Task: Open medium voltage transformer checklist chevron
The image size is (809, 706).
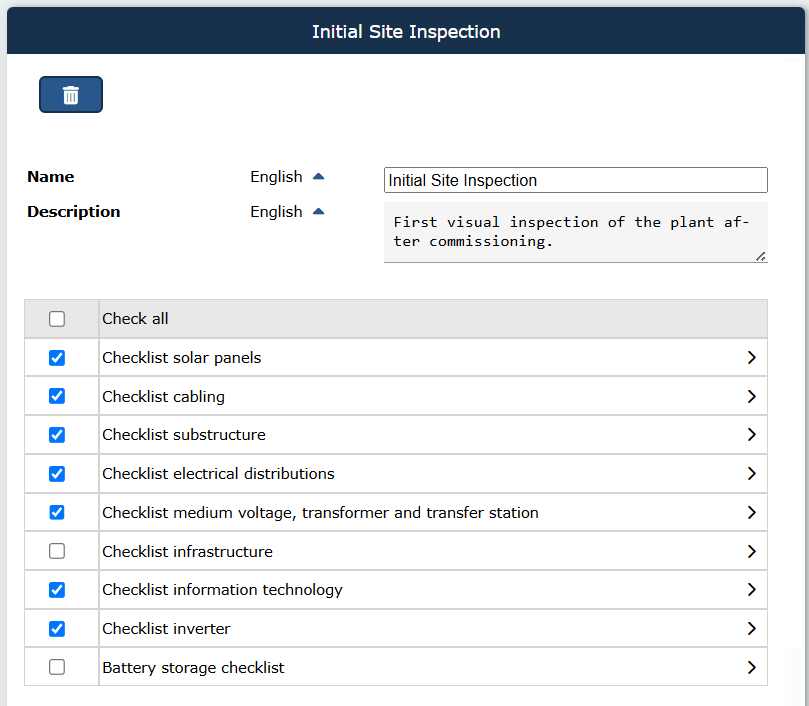Action: point(752,512)
